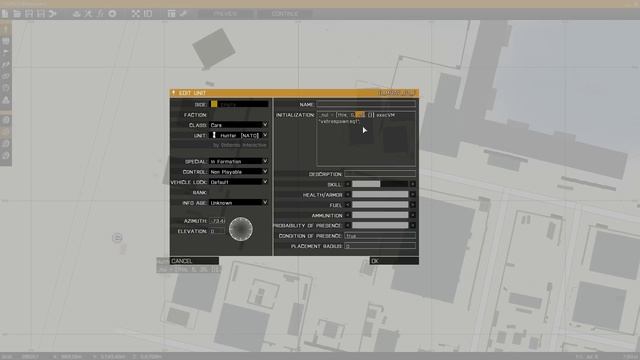Cancel the Edit Unit dialog
The width and height of the screenshot is (640, 360).
(194, 261)
